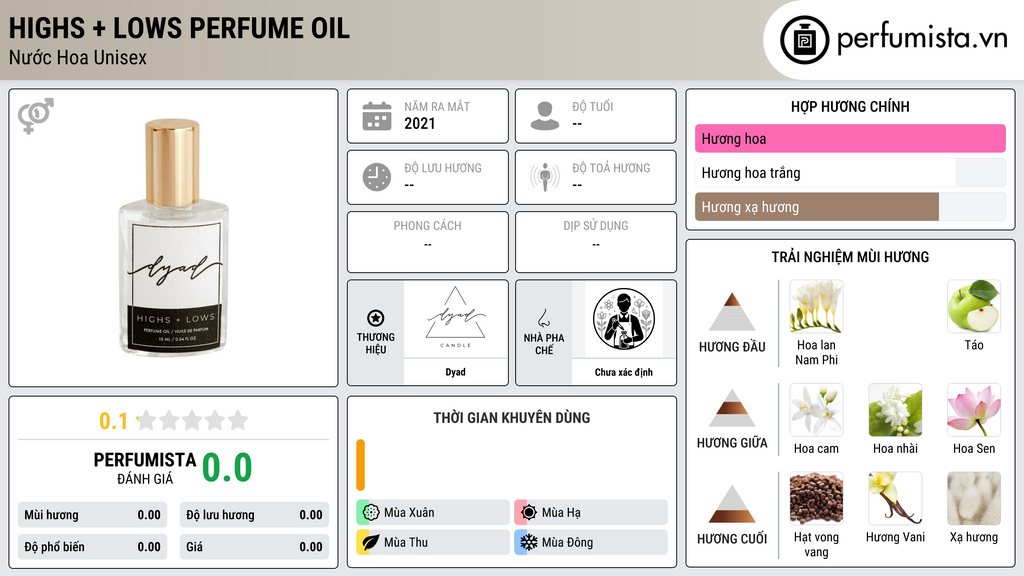
Task: Click the Mùa Hạ sun icon
Action: pos(529,513)
